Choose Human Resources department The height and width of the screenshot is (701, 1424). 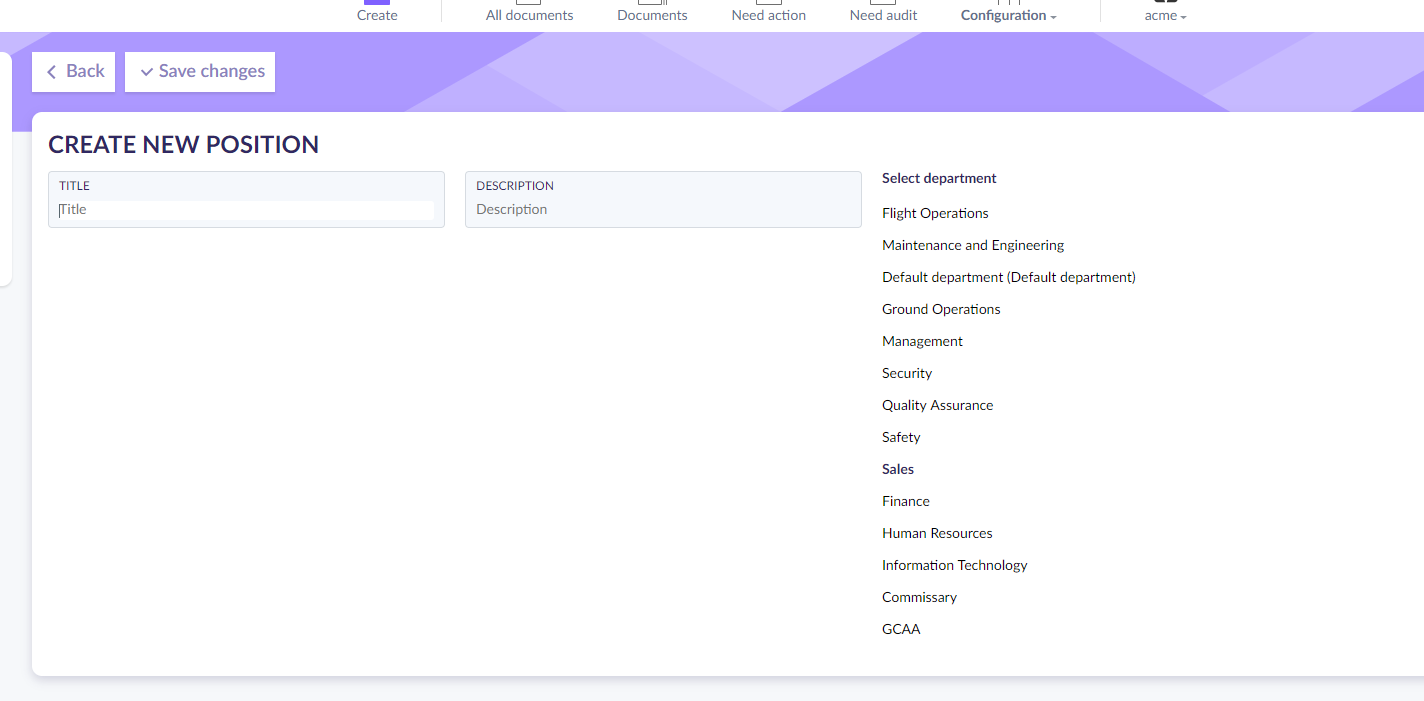pos(937,533)
